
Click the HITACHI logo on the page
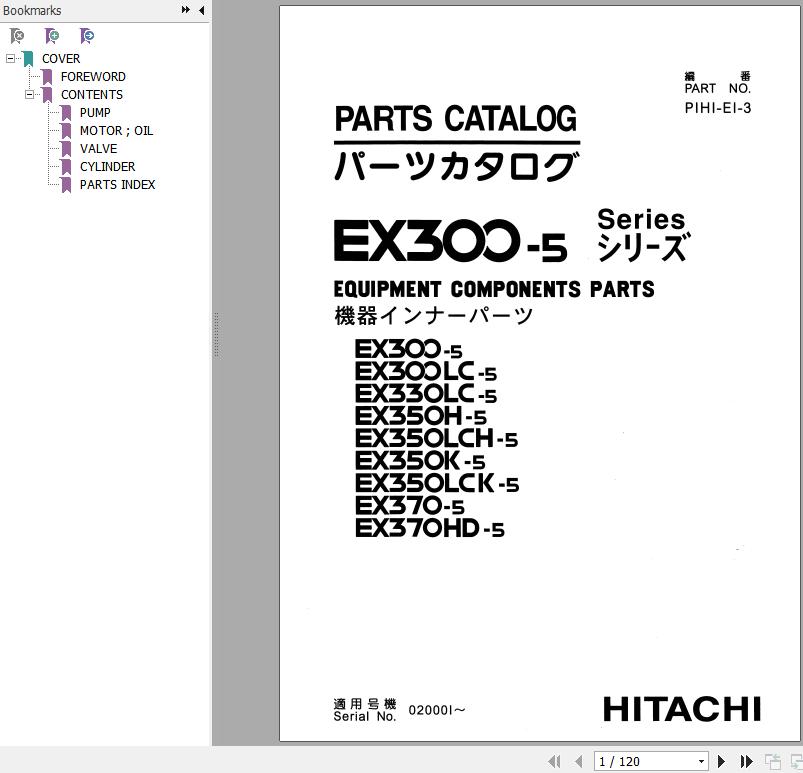pos(682,709)
